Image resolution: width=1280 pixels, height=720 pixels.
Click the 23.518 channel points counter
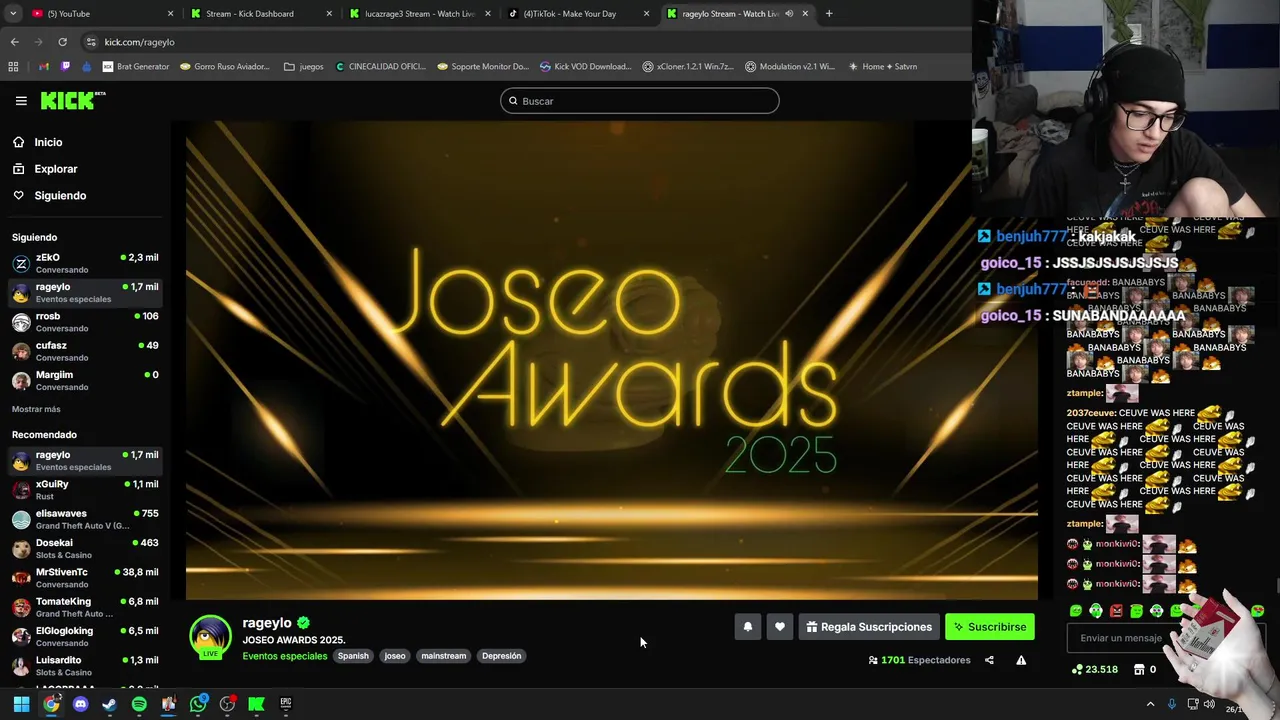click(1095, 669)
